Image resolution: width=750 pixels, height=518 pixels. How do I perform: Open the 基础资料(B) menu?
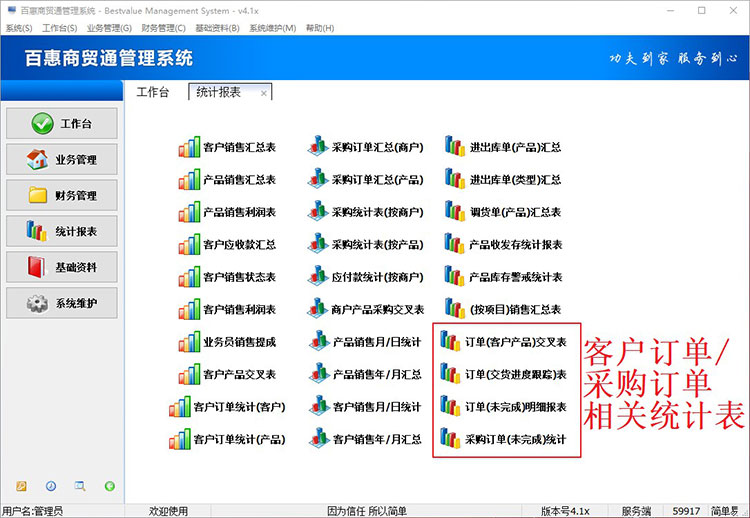[218, 28]
